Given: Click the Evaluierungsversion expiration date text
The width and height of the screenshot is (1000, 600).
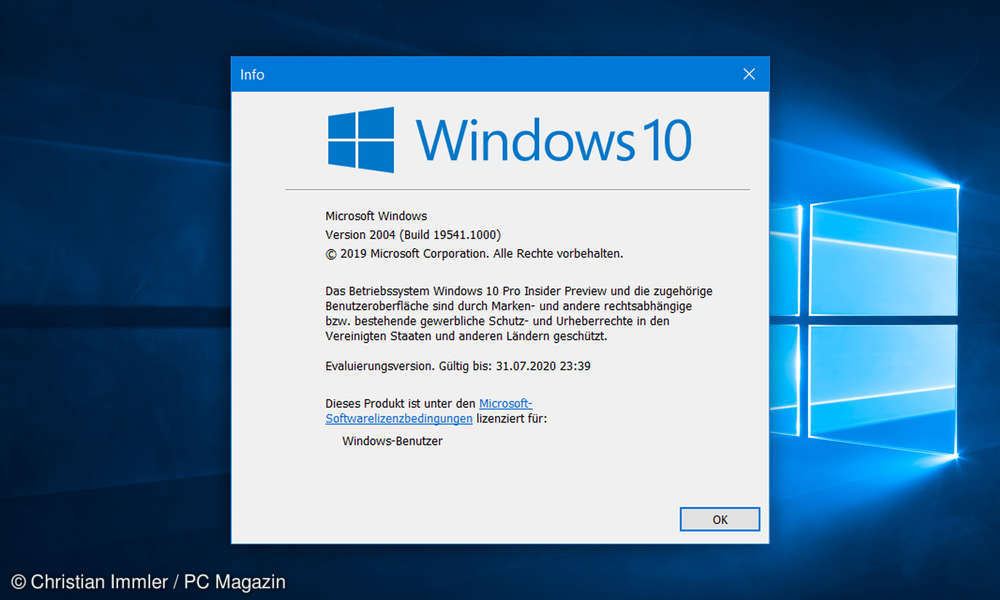Looking at the screenshot, I should 456,366.
